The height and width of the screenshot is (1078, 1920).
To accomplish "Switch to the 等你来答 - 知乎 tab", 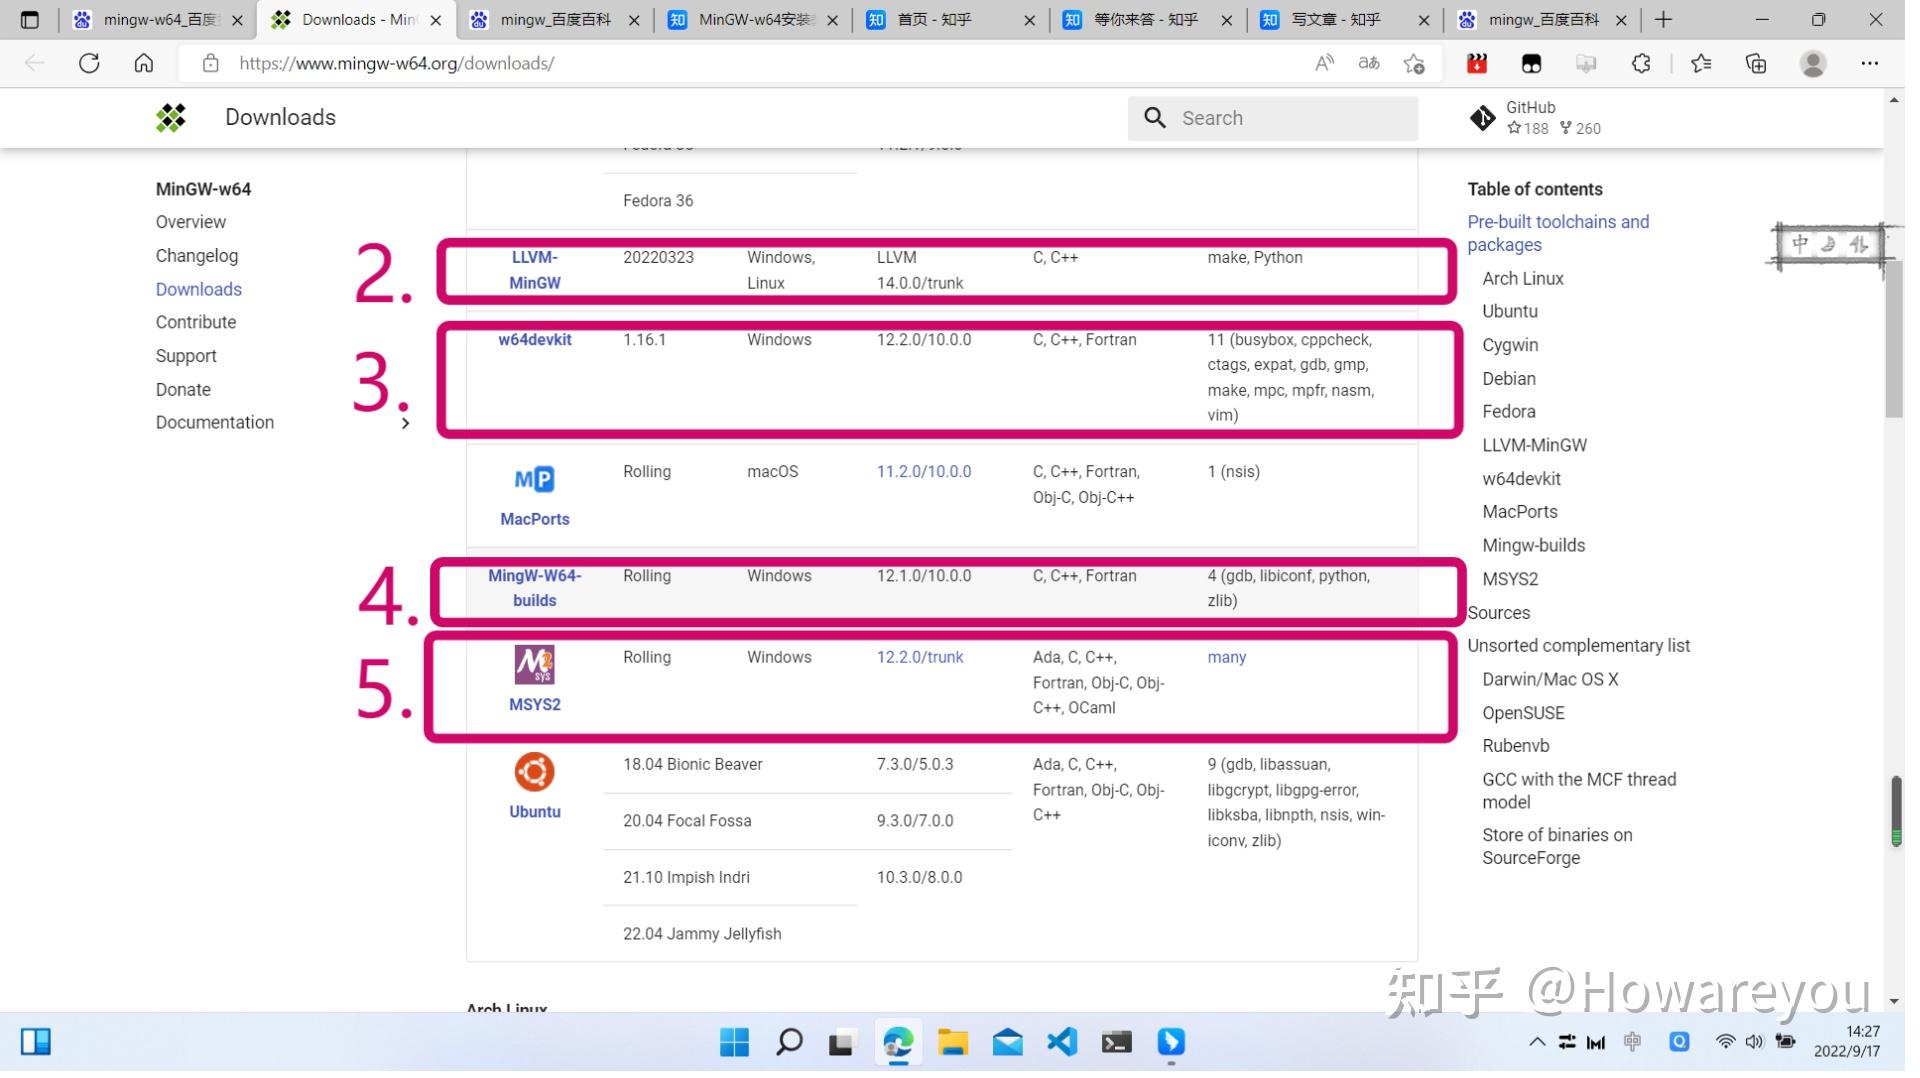I will click(x=1150, y=19).
